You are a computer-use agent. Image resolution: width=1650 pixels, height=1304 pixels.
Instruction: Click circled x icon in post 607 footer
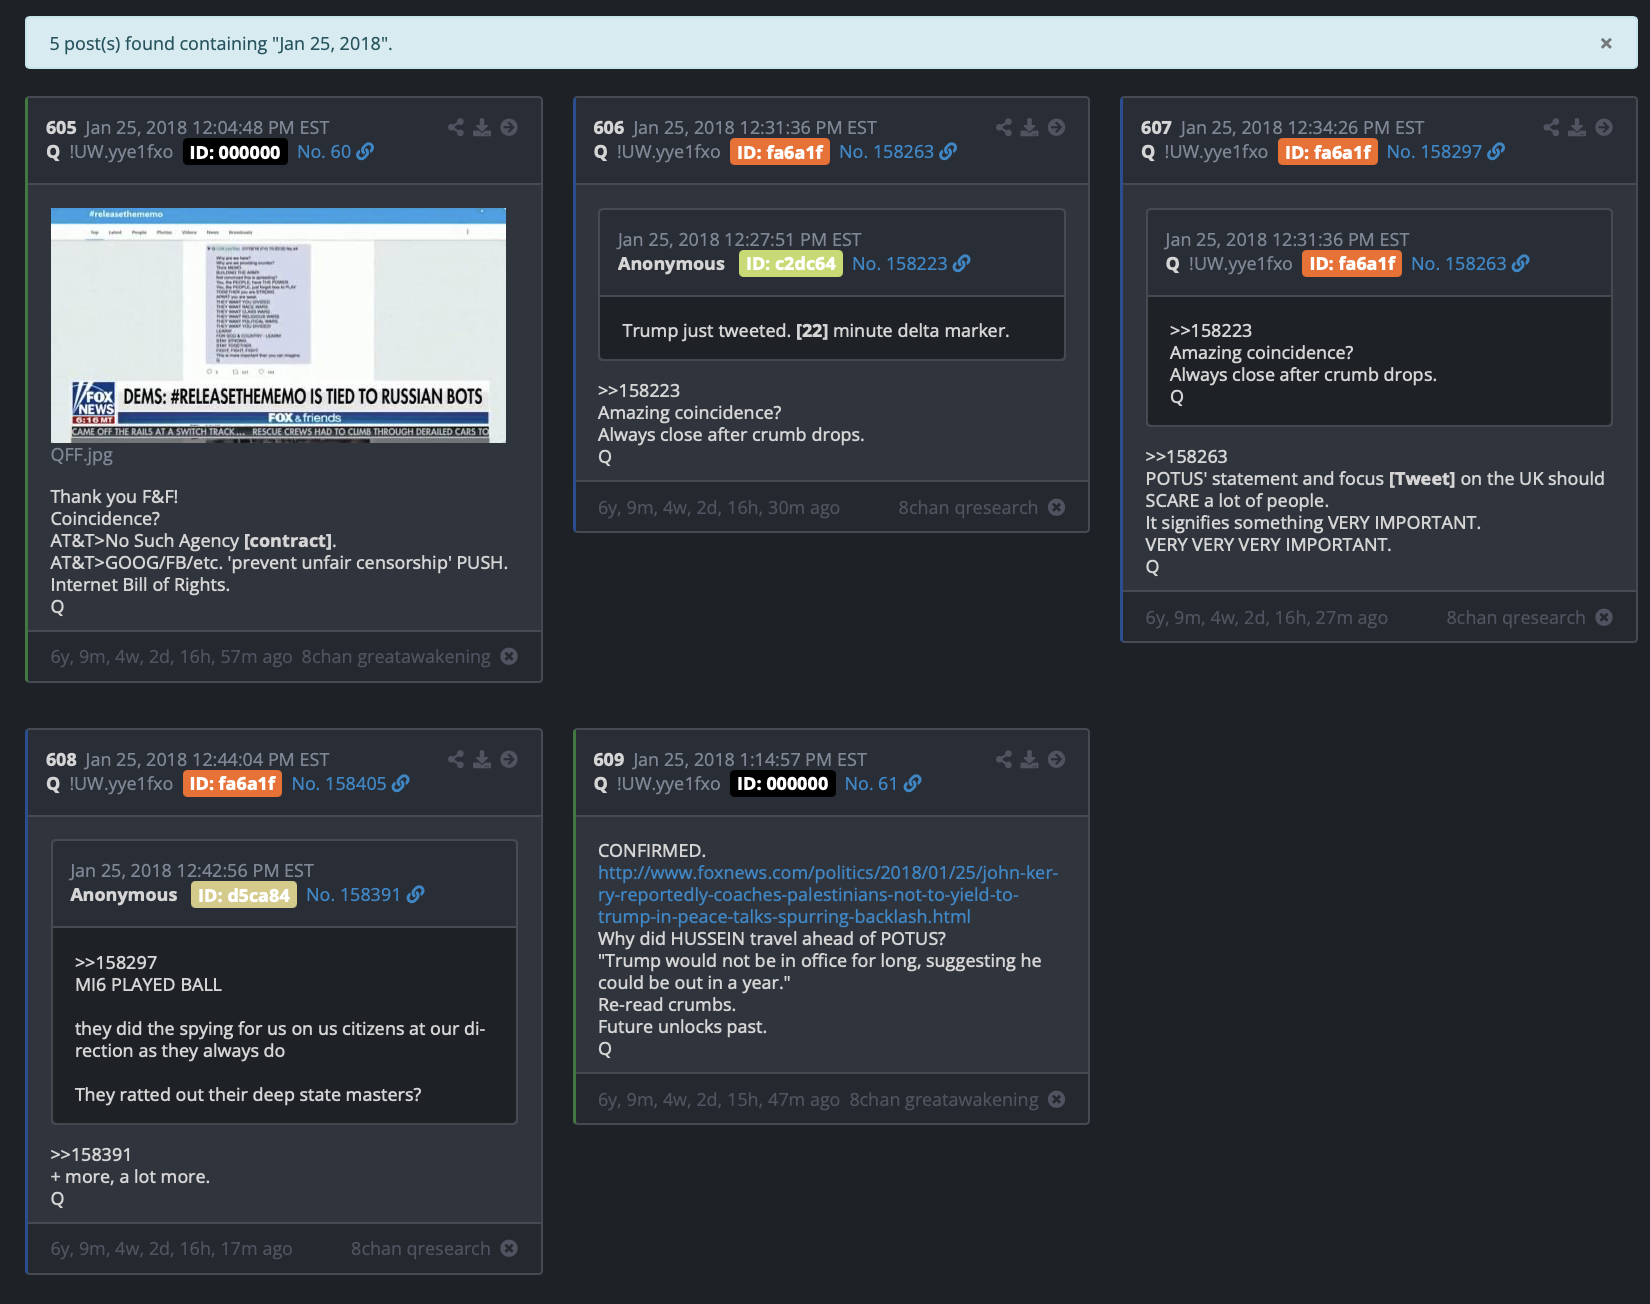click(1604, 617)
